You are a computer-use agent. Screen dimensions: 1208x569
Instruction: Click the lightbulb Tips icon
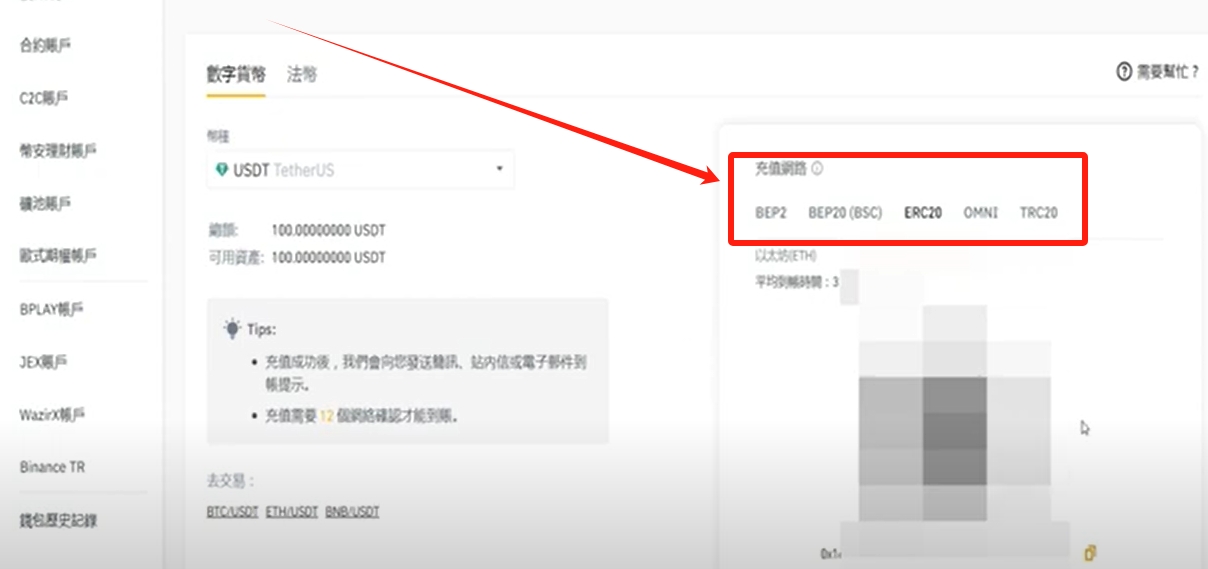pyautogui.click(x=232, y=328)
